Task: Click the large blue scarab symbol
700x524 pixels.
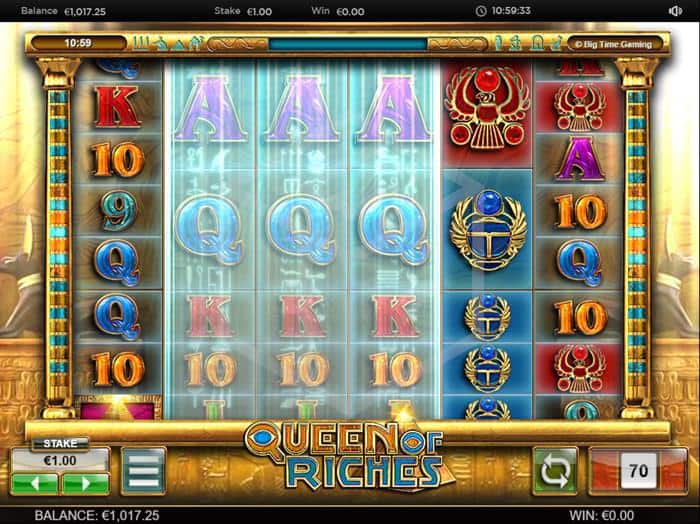Action: (x=488, y=230)
